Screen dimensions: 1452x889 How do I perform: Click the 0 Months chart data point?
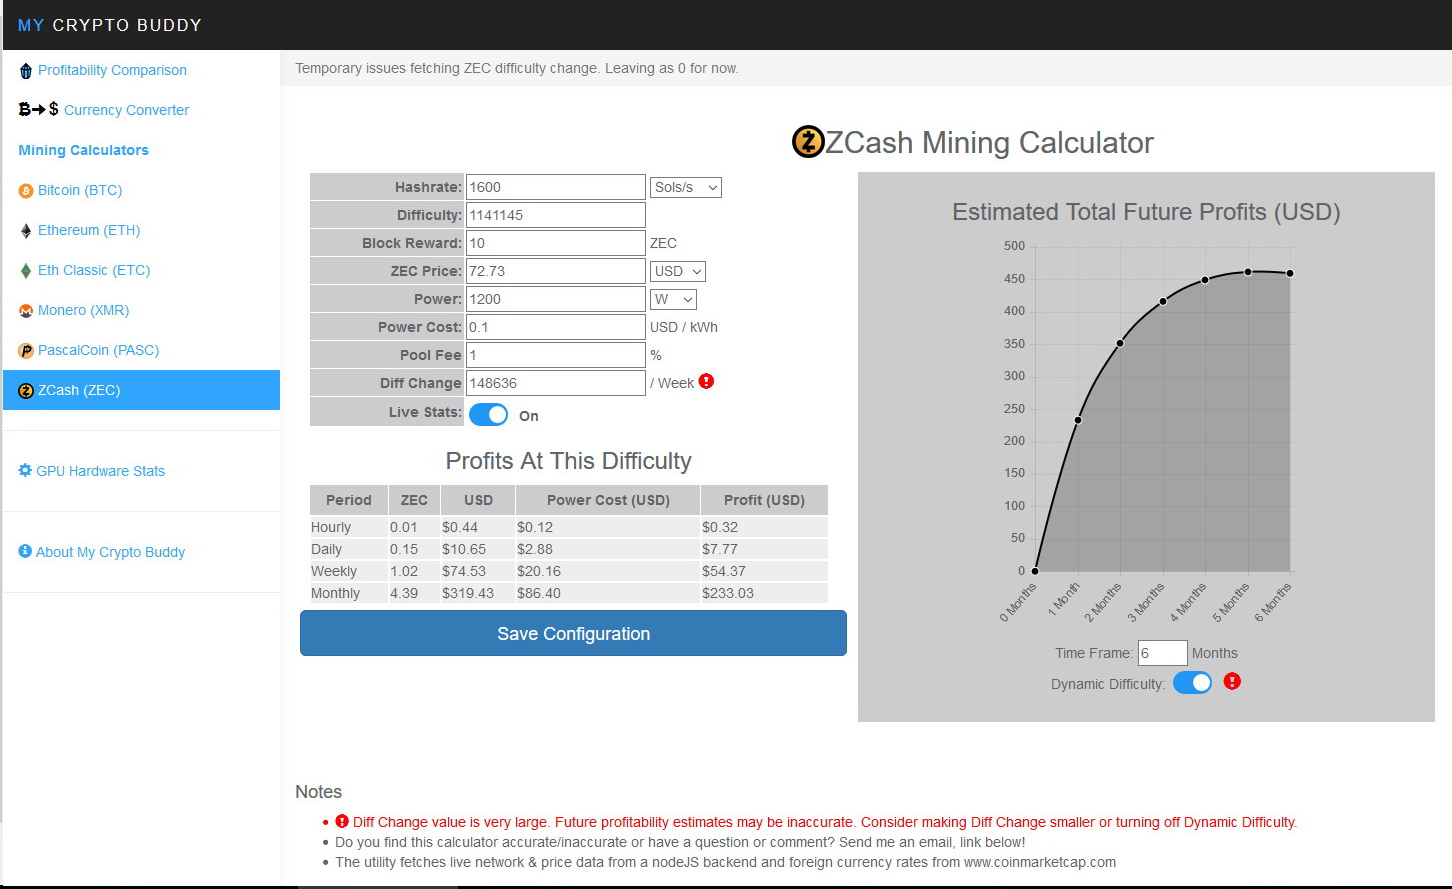pos(1035,571)
